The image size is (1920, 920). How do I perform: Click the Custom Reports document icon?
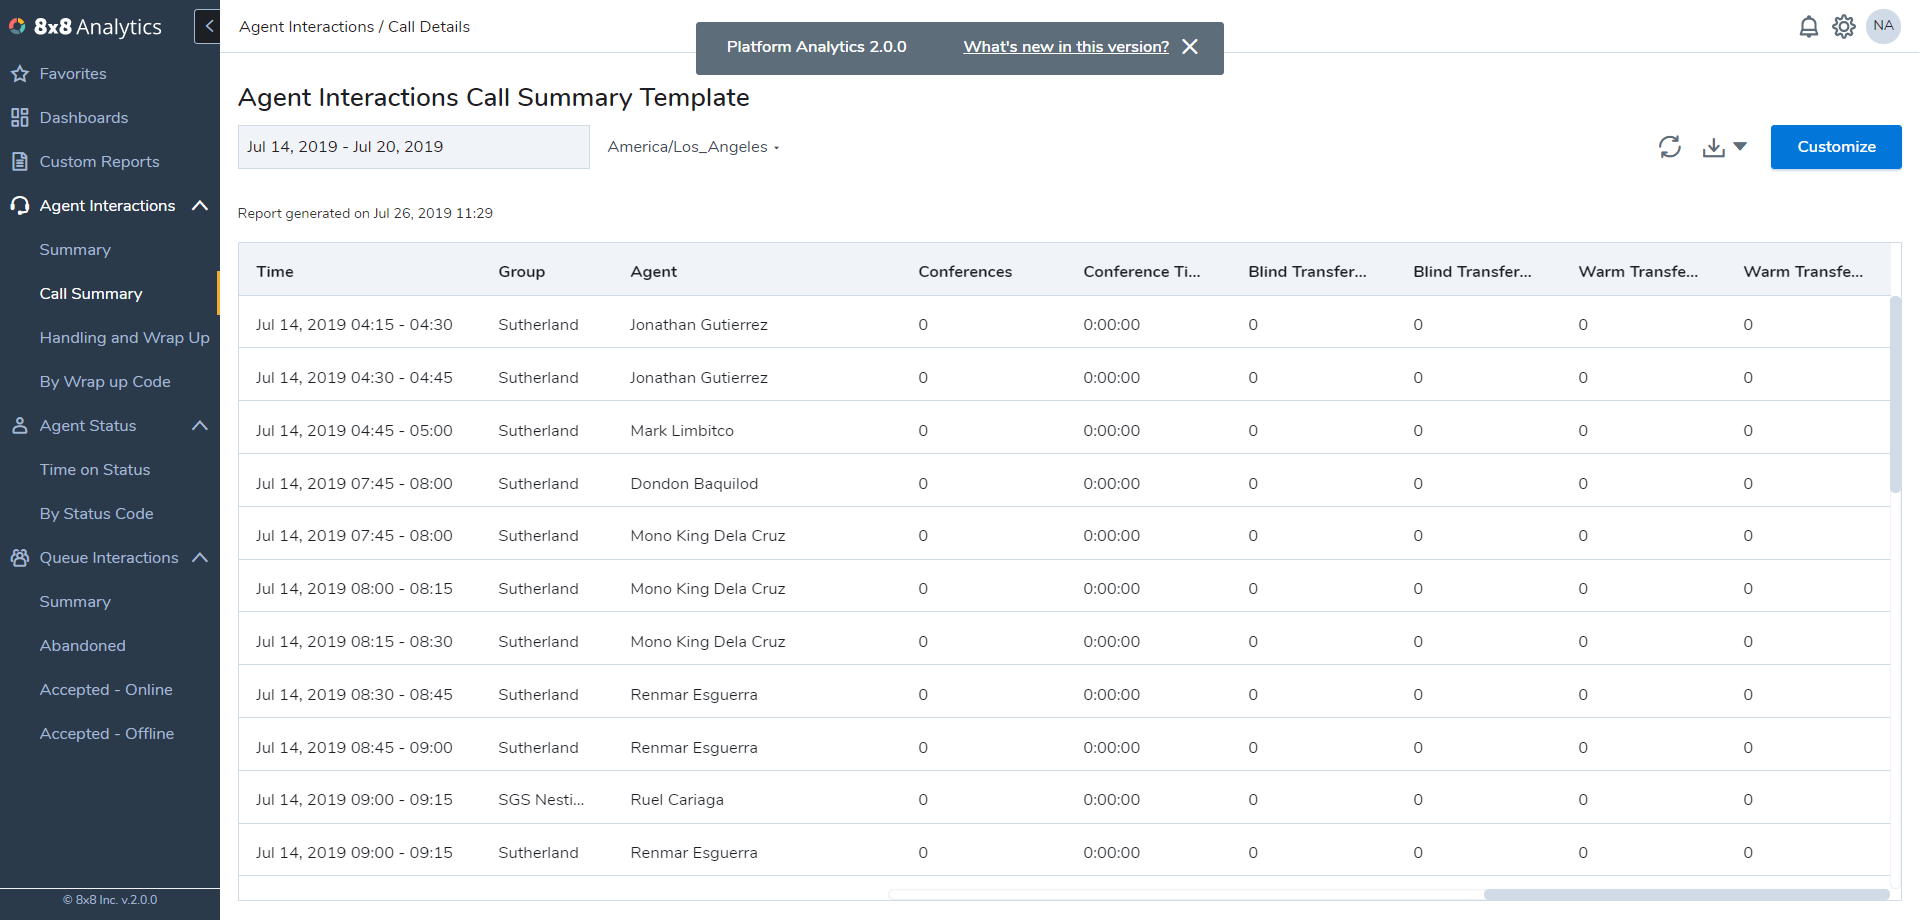pos(19,162)
